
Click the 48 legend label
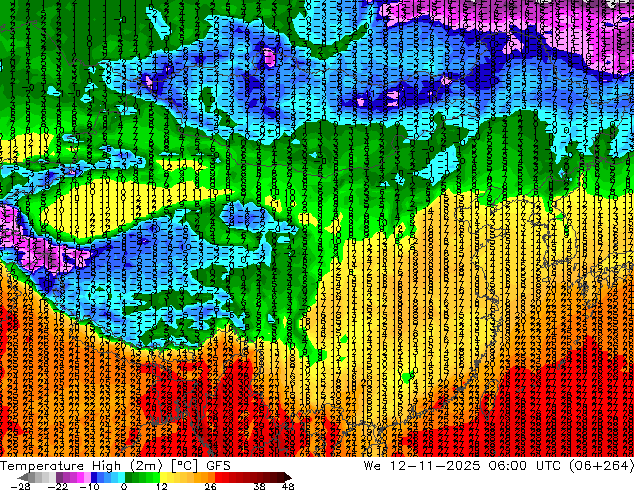coord(288,486)
